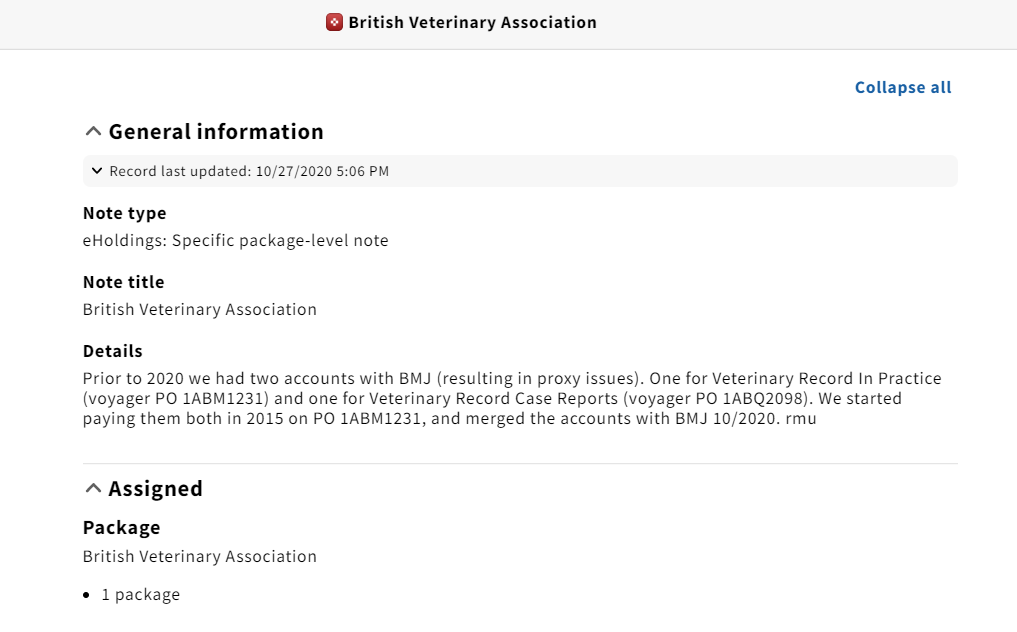Click the bullet before 1 package

click(x=86, y=595)
